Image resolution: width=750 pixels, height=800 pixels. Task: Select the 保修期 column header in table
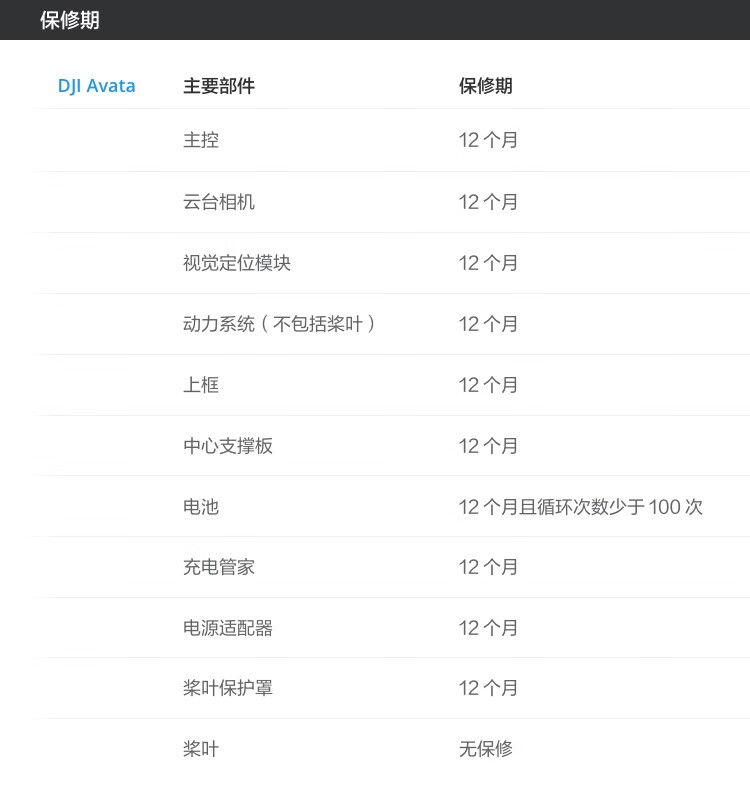pyautogui.click(x=485, y=86)
